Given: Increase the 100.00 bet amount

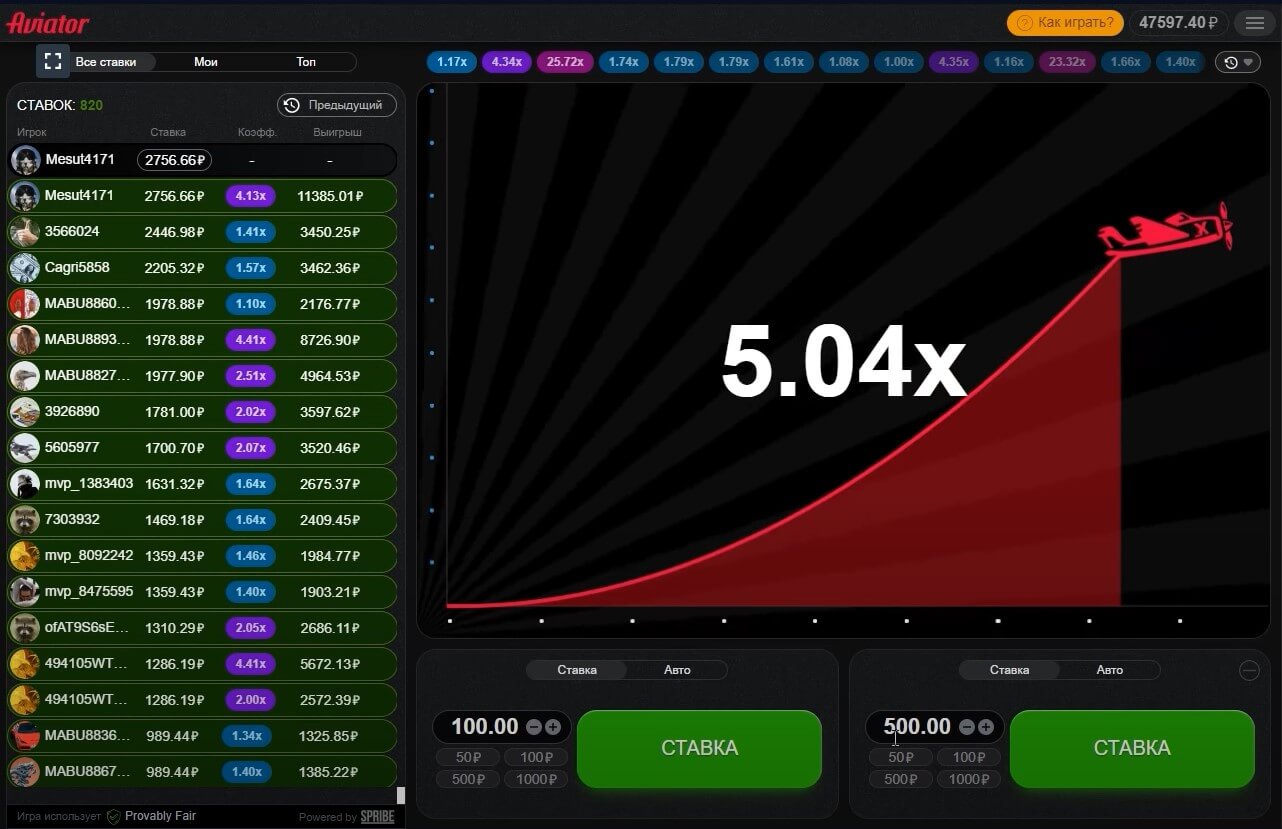Looking at the screenshot, I should 553,727.
